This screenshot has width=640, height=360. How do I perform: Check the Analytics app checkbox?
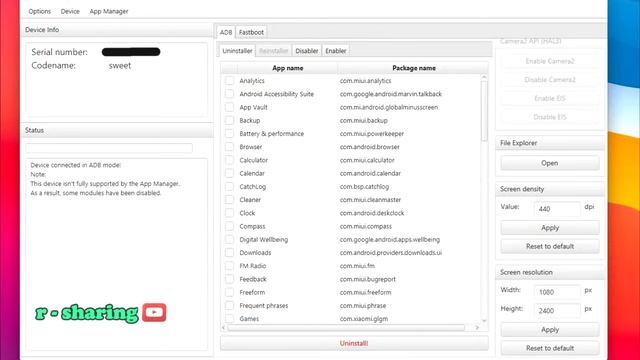(x=229, y=81)
